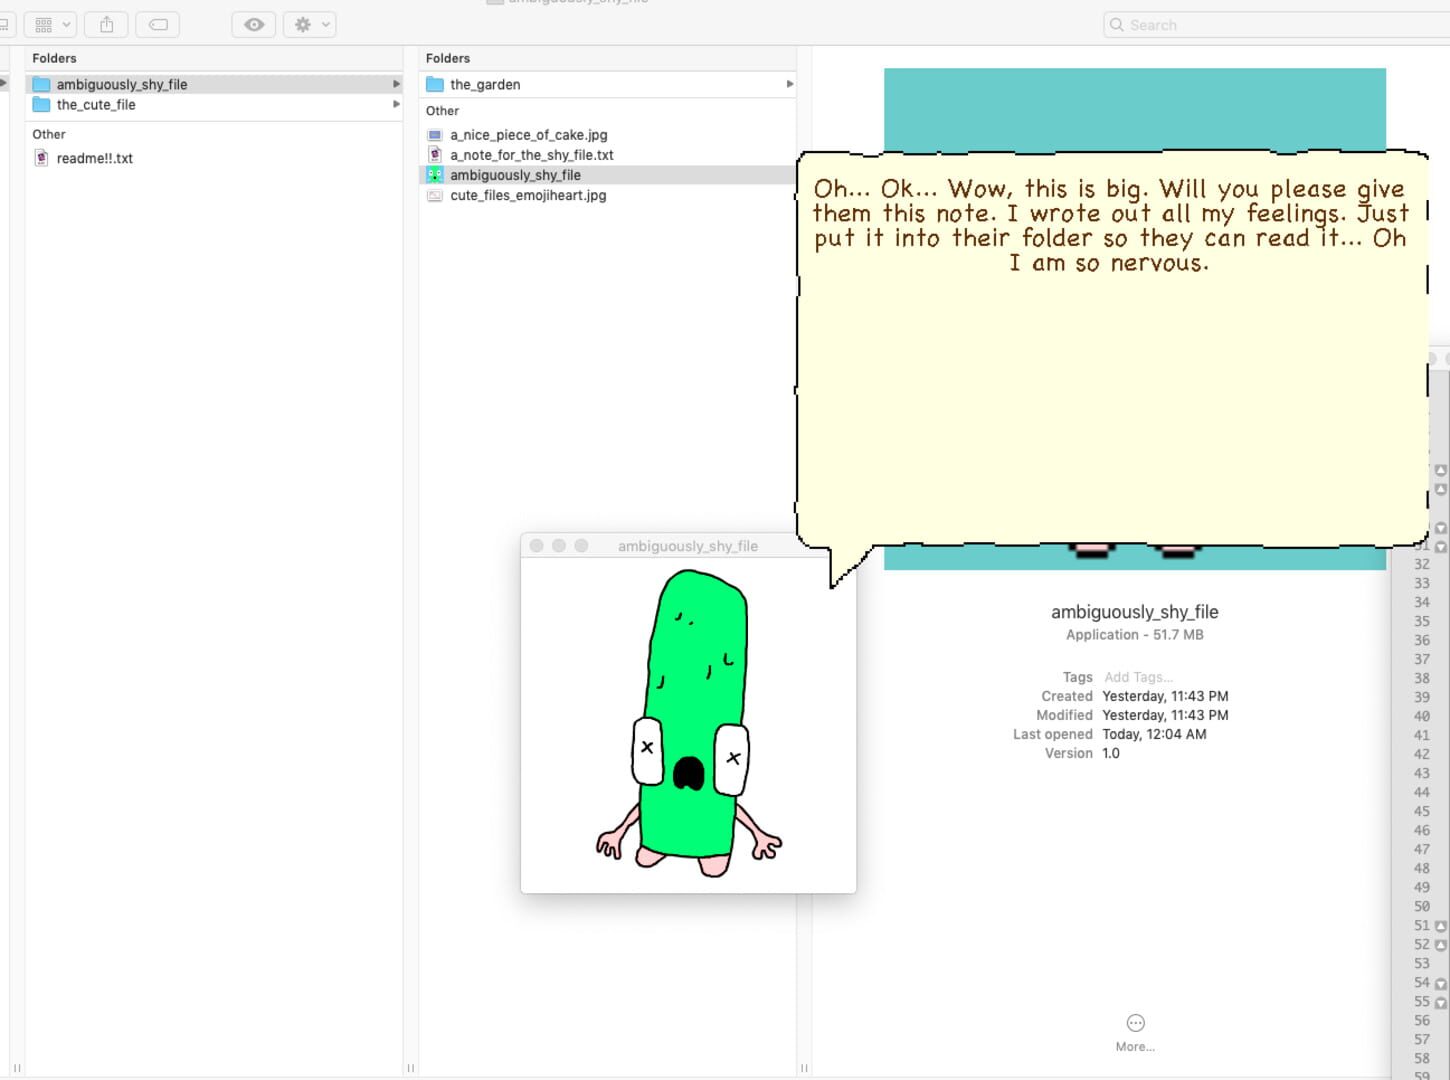Image resolution: width=1450 pixels, height=1080 pixels.
Task: Open the the_garden folder
Action: [608, 84]
